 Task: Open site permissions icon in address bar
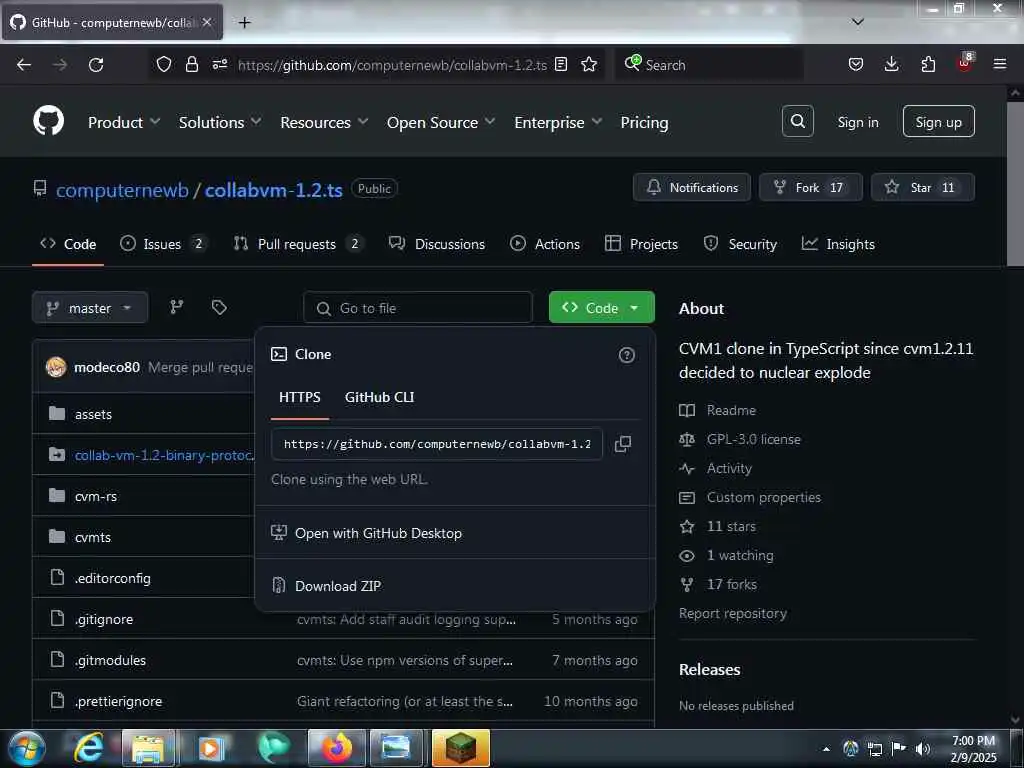point(219,64)
